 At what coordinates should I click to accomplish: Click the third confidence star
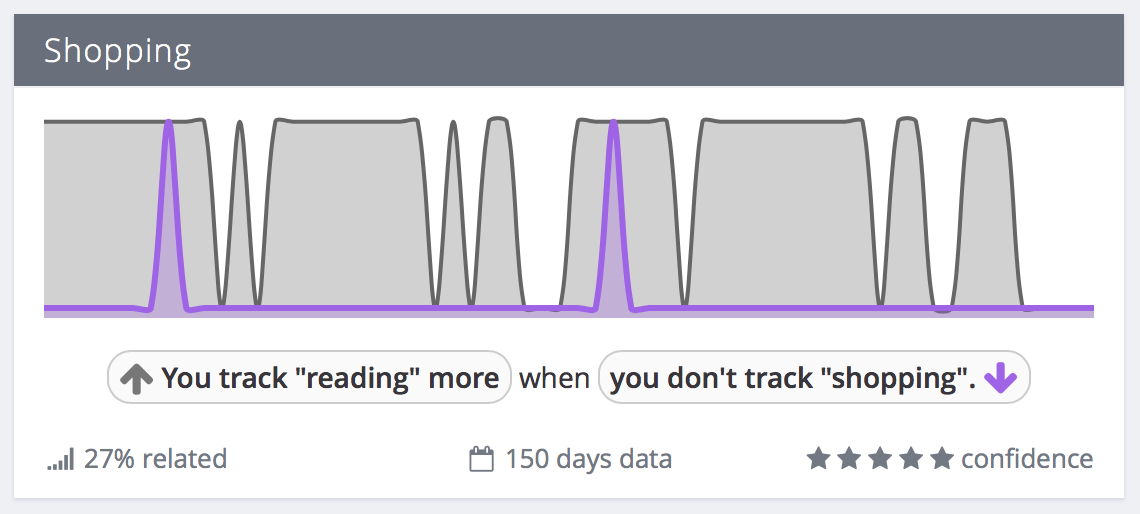tap(880, 459)
